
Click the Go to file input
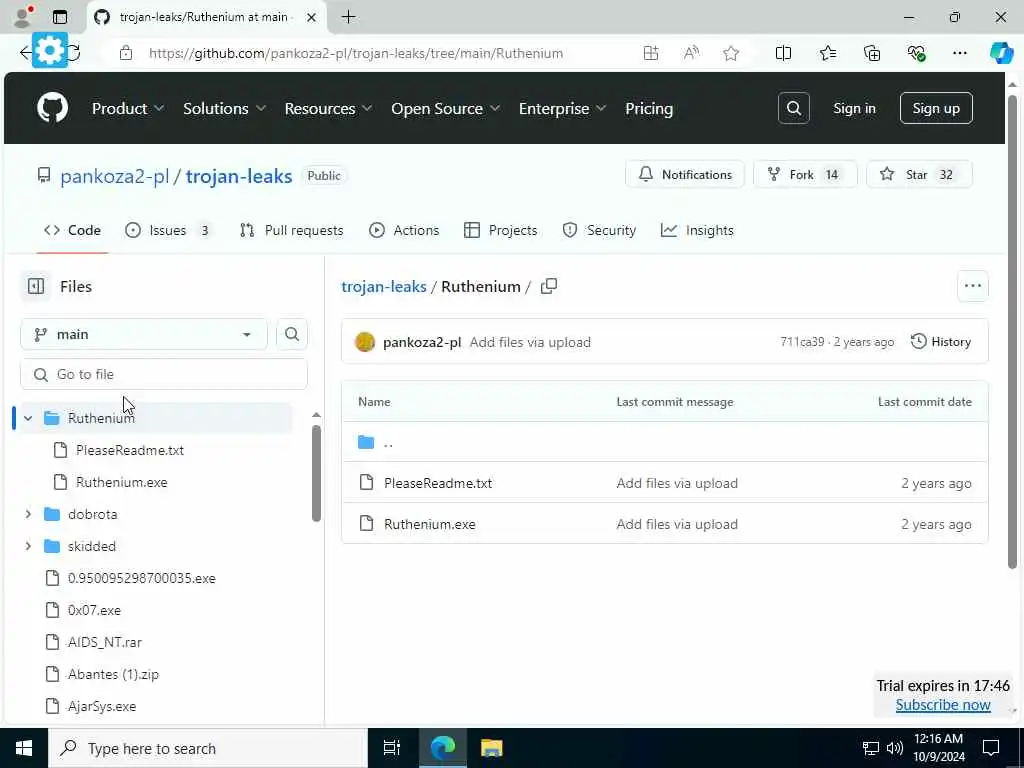click(164, 374)
